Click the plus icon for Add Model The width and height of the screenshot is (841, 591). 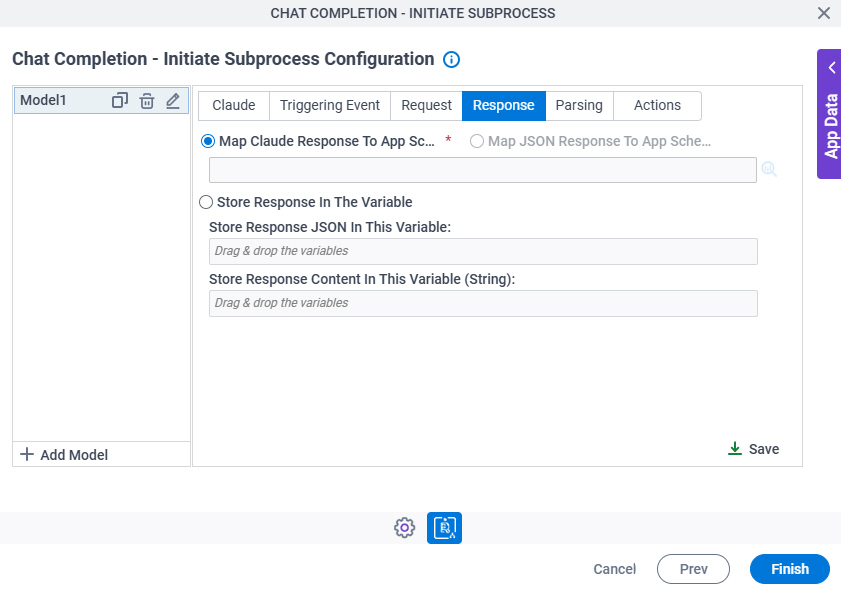point(27,455)
